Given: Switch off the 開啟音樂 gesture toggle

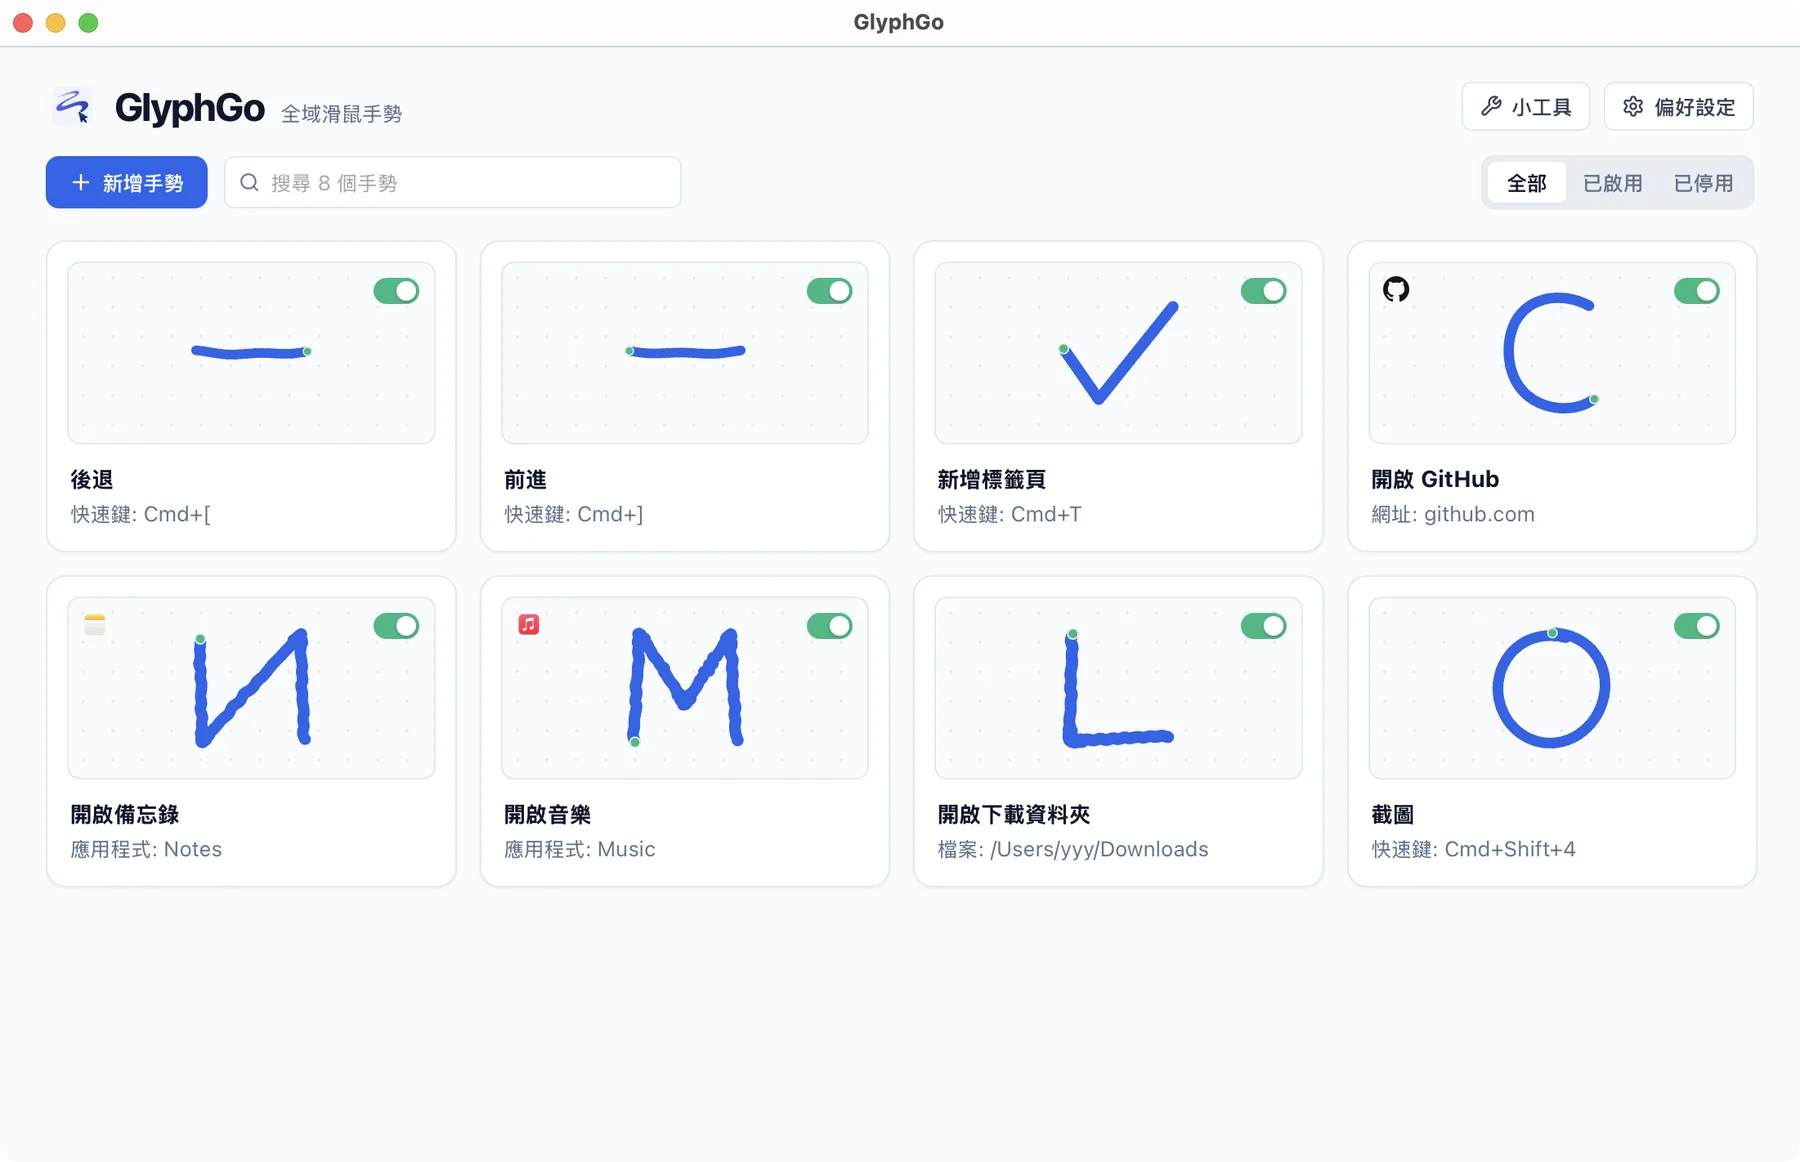Looking at the screenshot, I should (830, 626).
